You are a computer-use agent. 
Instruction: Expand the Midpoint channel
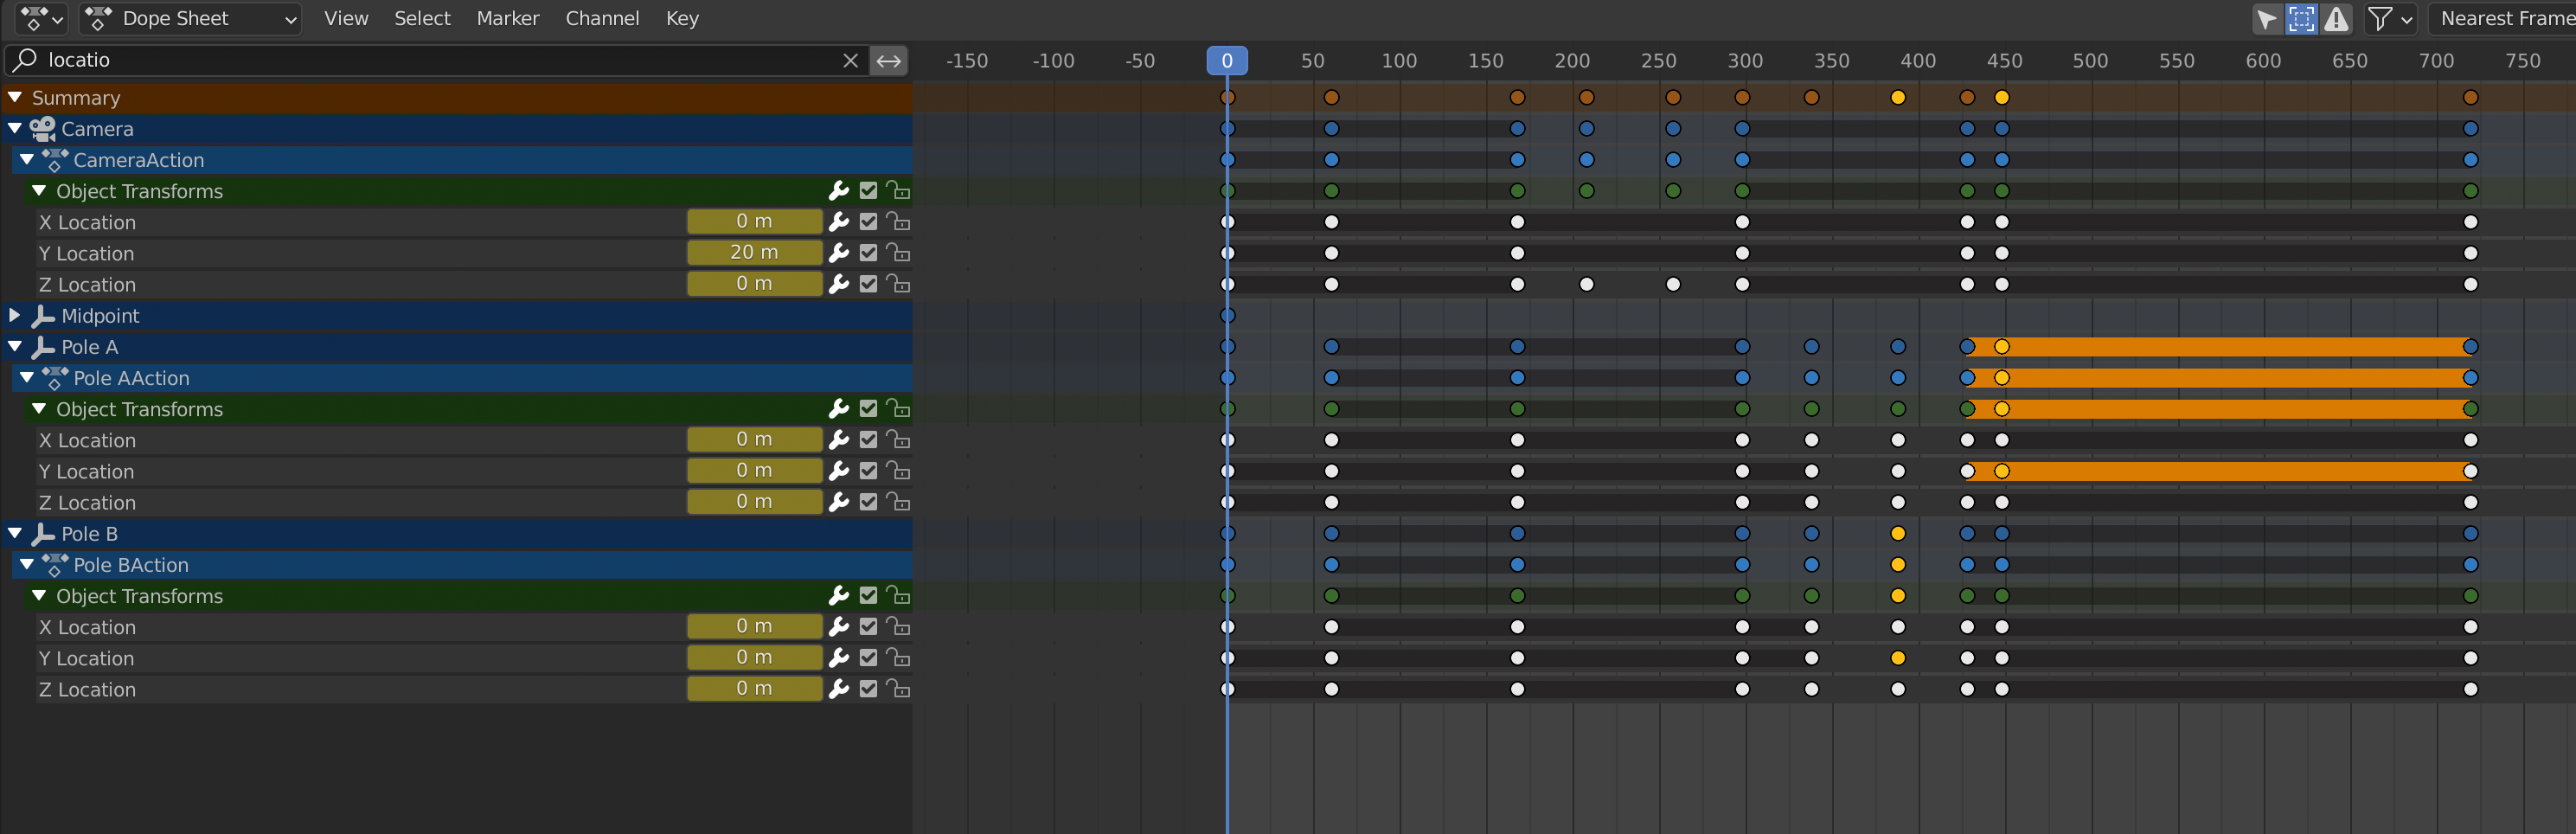point(15,315)
